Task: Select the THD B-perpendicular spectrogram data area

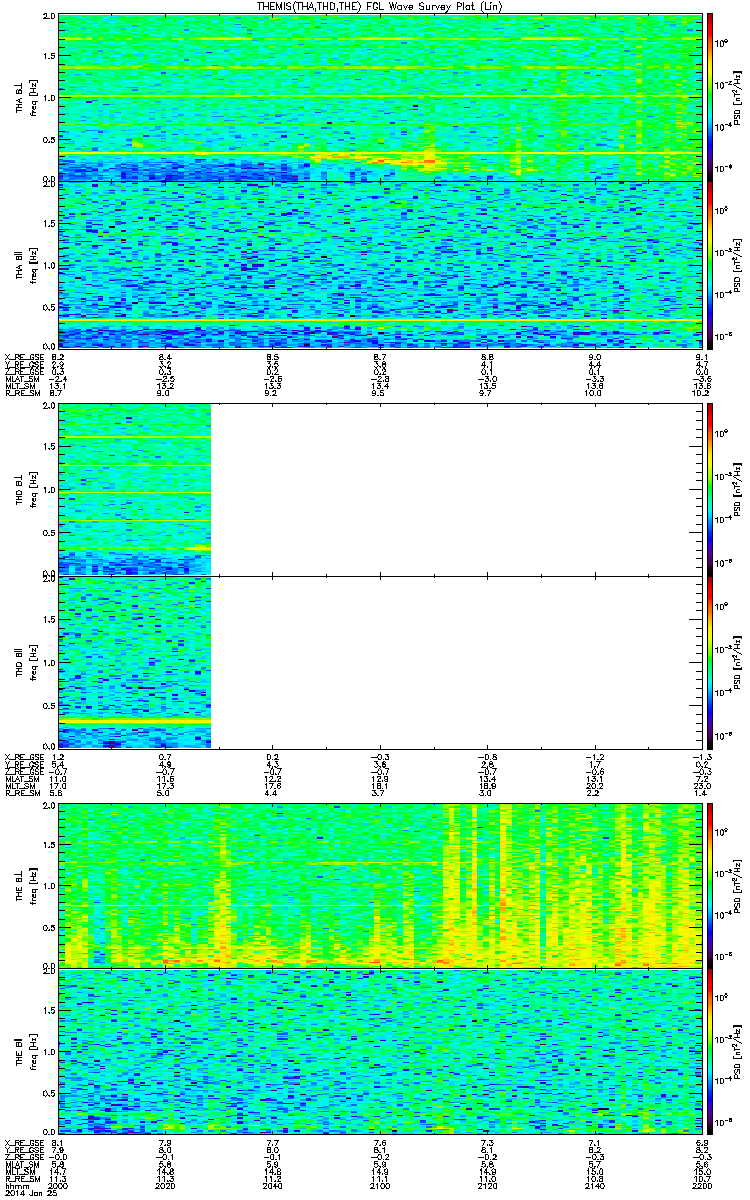Action: (x=135, y=488)
